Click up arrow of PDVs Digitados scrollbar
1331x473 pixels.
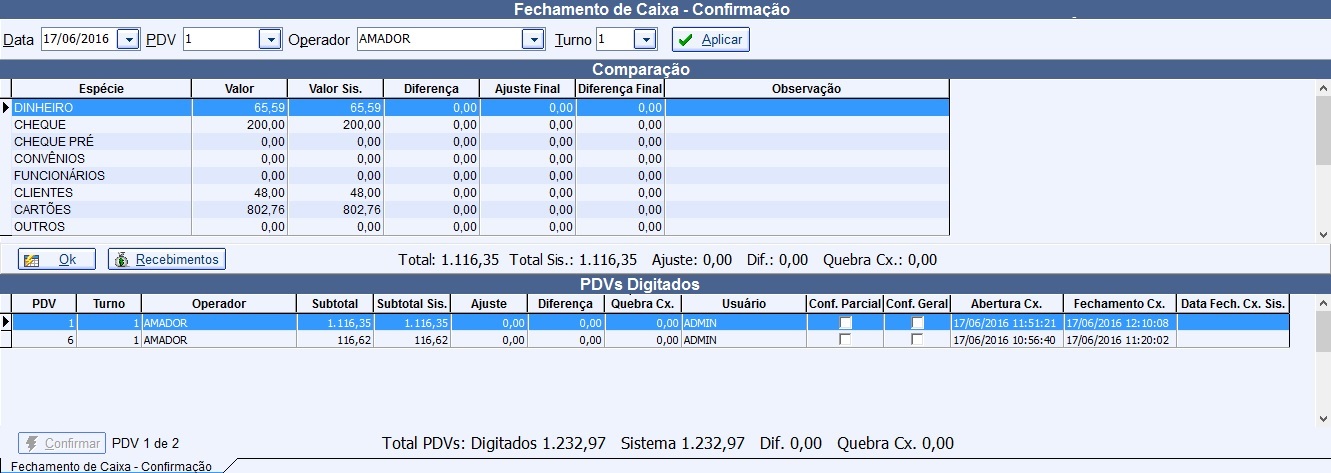(x=1323, y=302)
